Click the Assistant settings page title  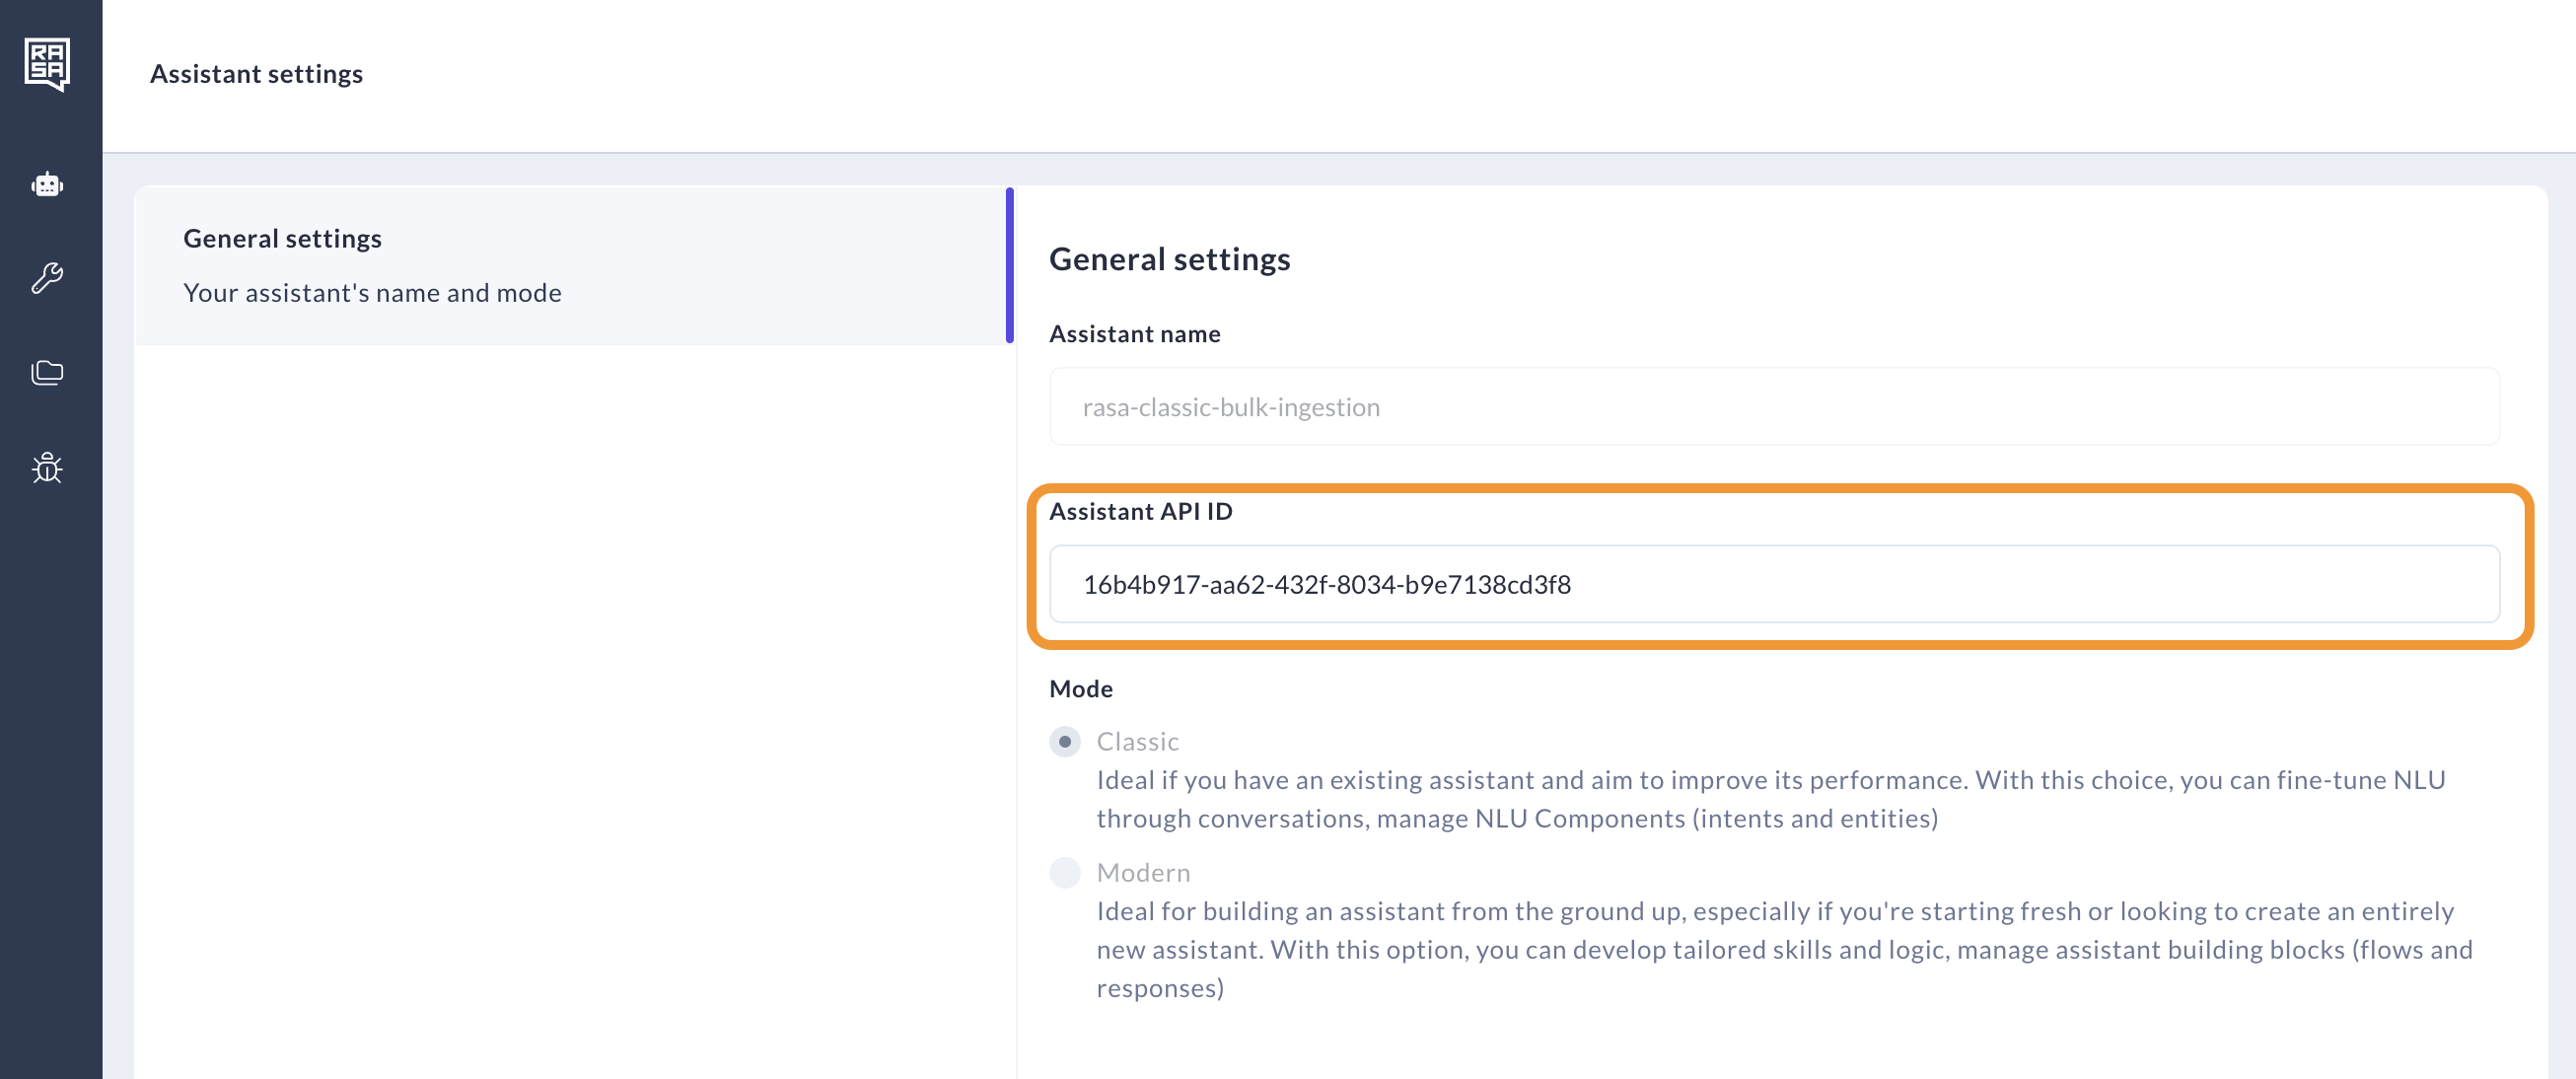(x=256, y=74)
